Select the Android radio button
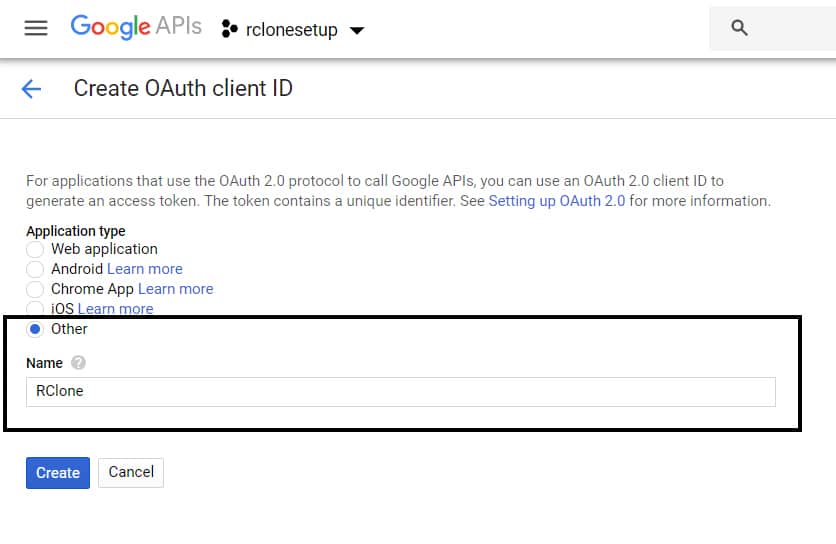This screenshot has width=836, height=544. 35,269
